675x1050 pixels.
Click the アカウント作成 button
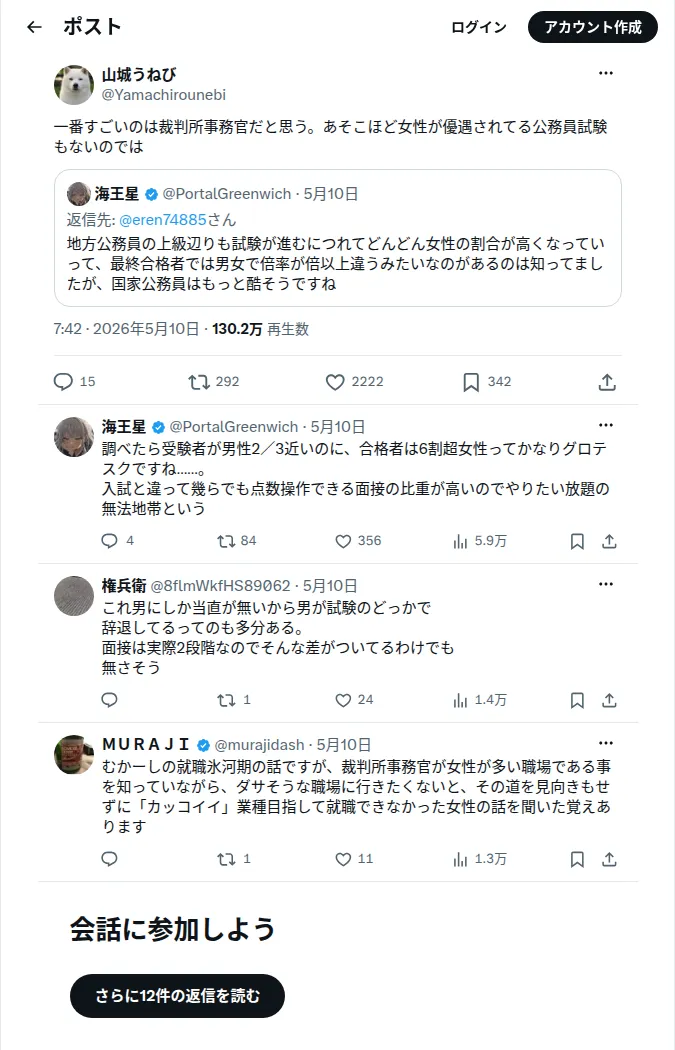click(x=593, y=27)
